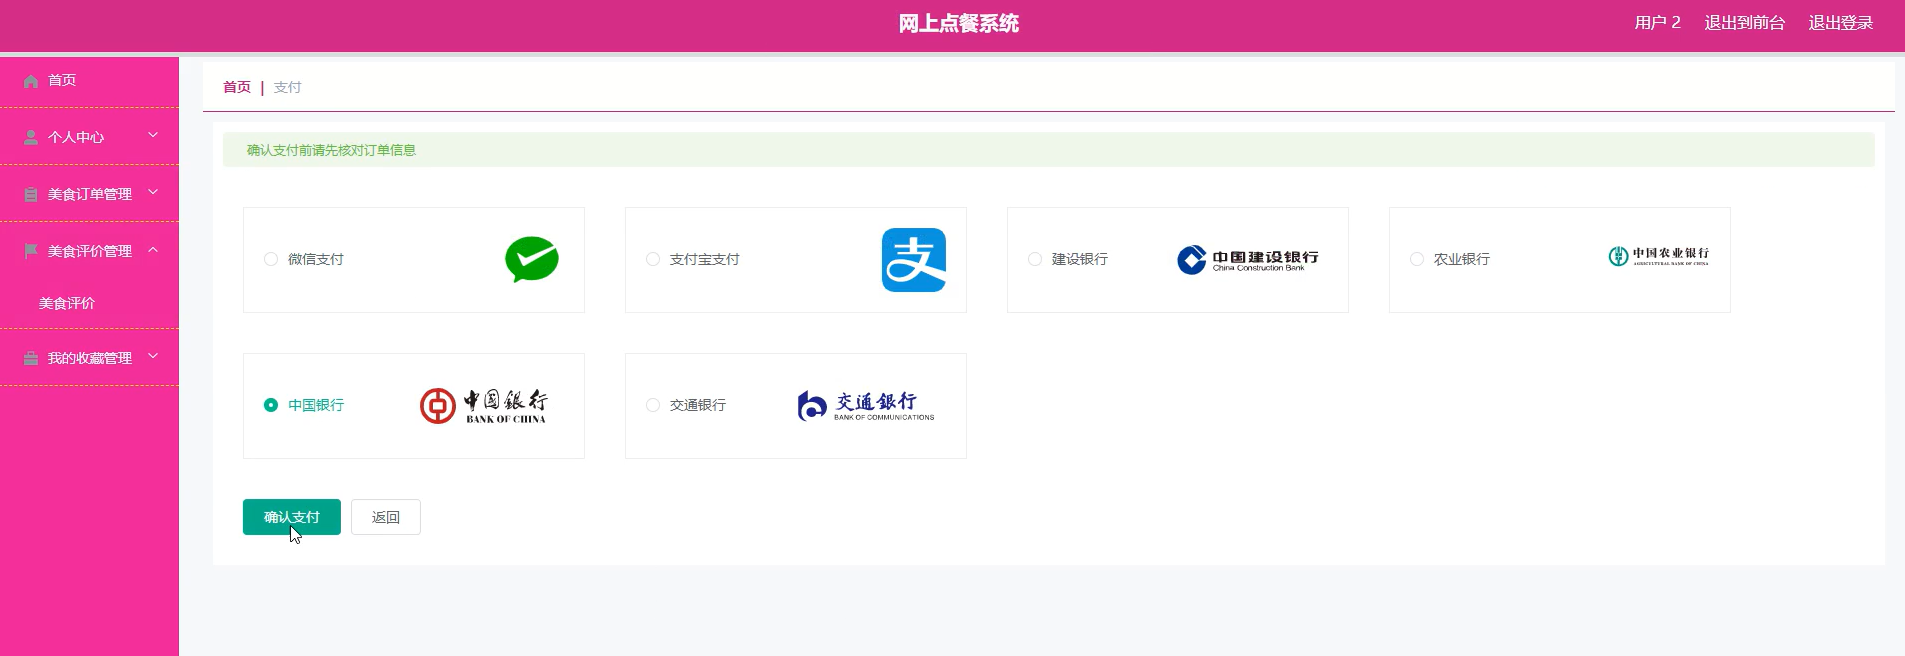Click the 建设银行 label text
This screenshot has width=1905, height=656.
(x=1080, y=259)
